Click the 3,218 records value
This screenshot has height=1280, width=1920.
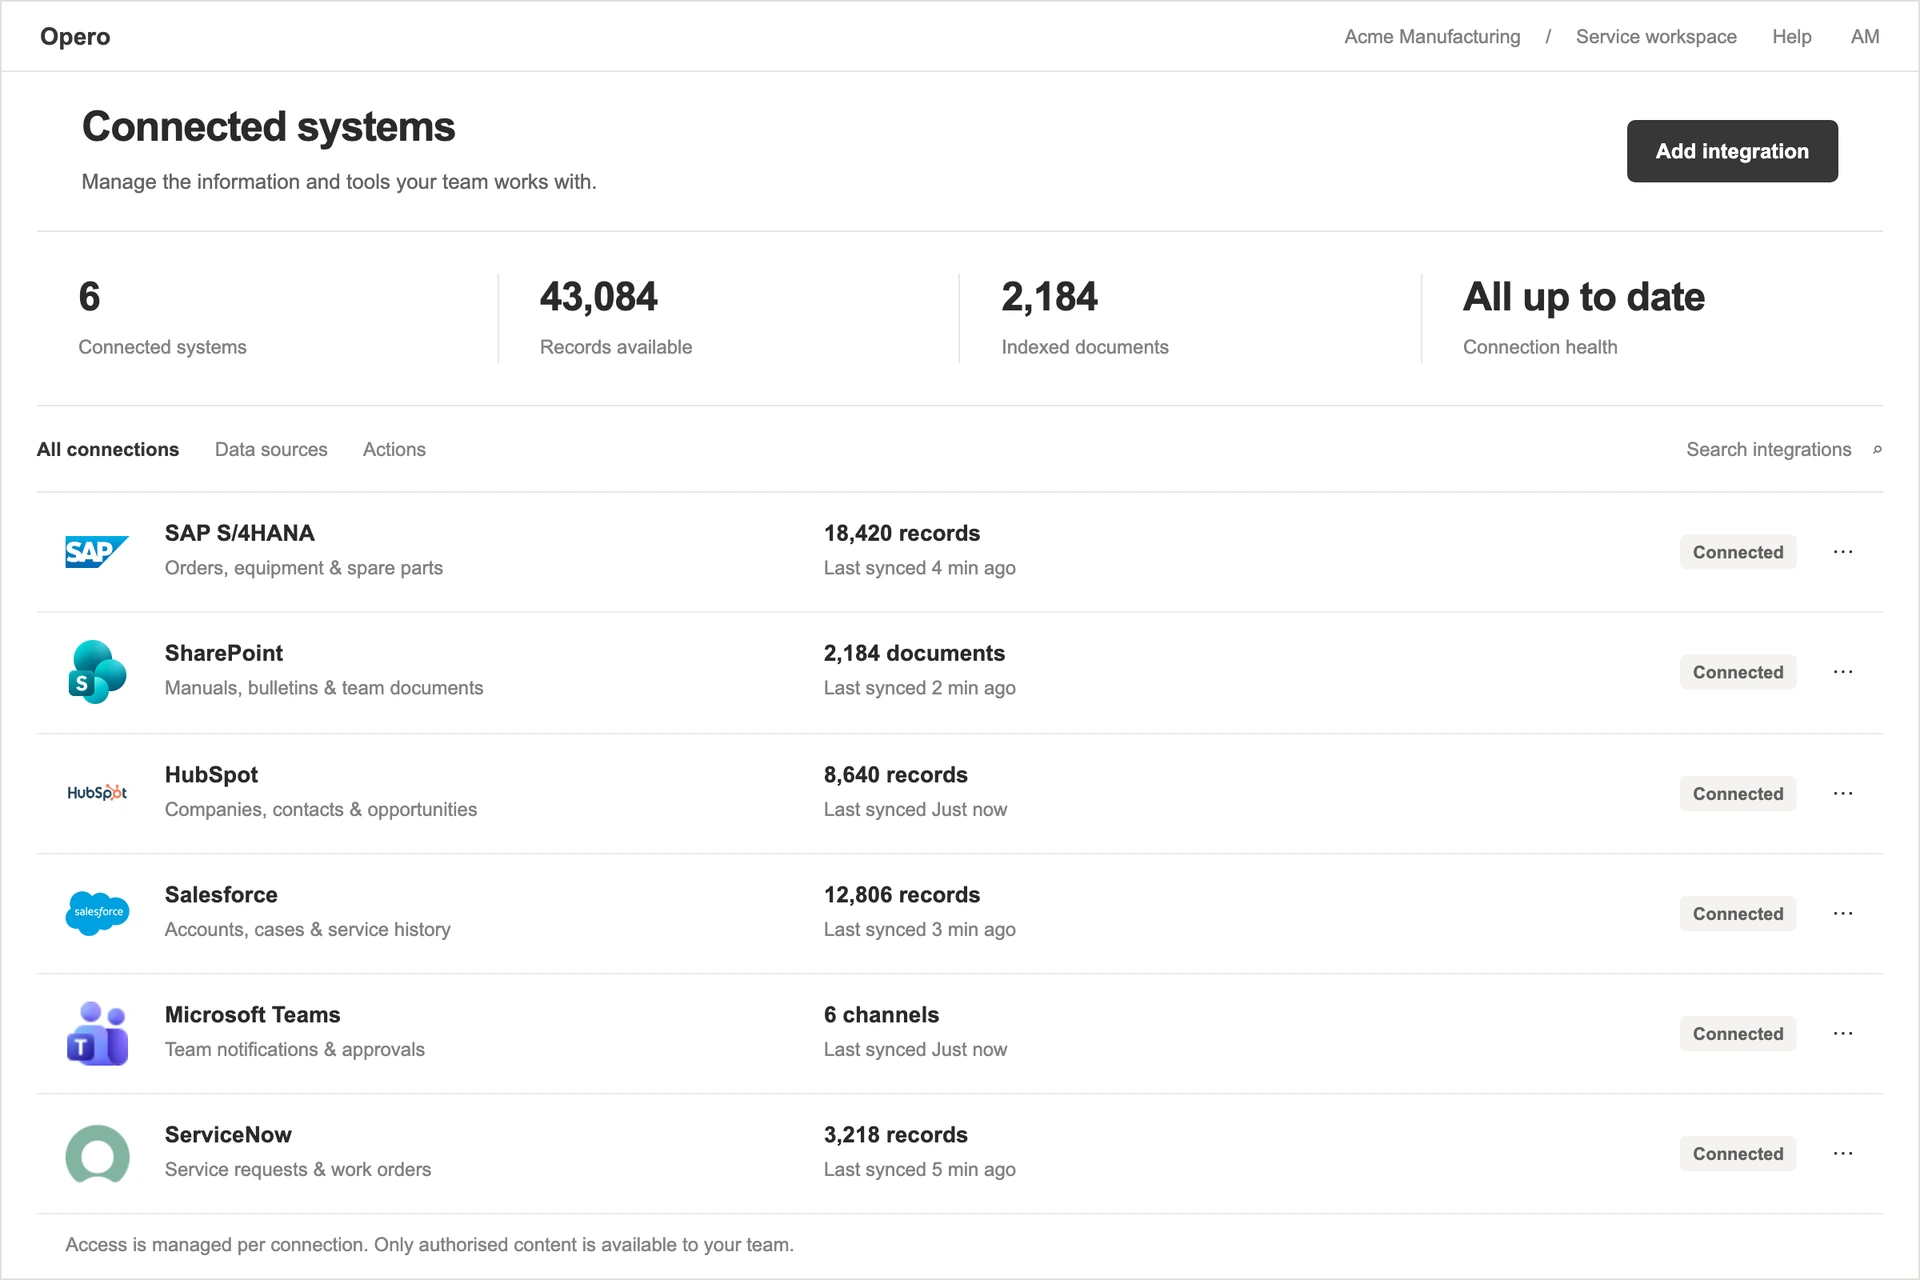pos(896,1135)
